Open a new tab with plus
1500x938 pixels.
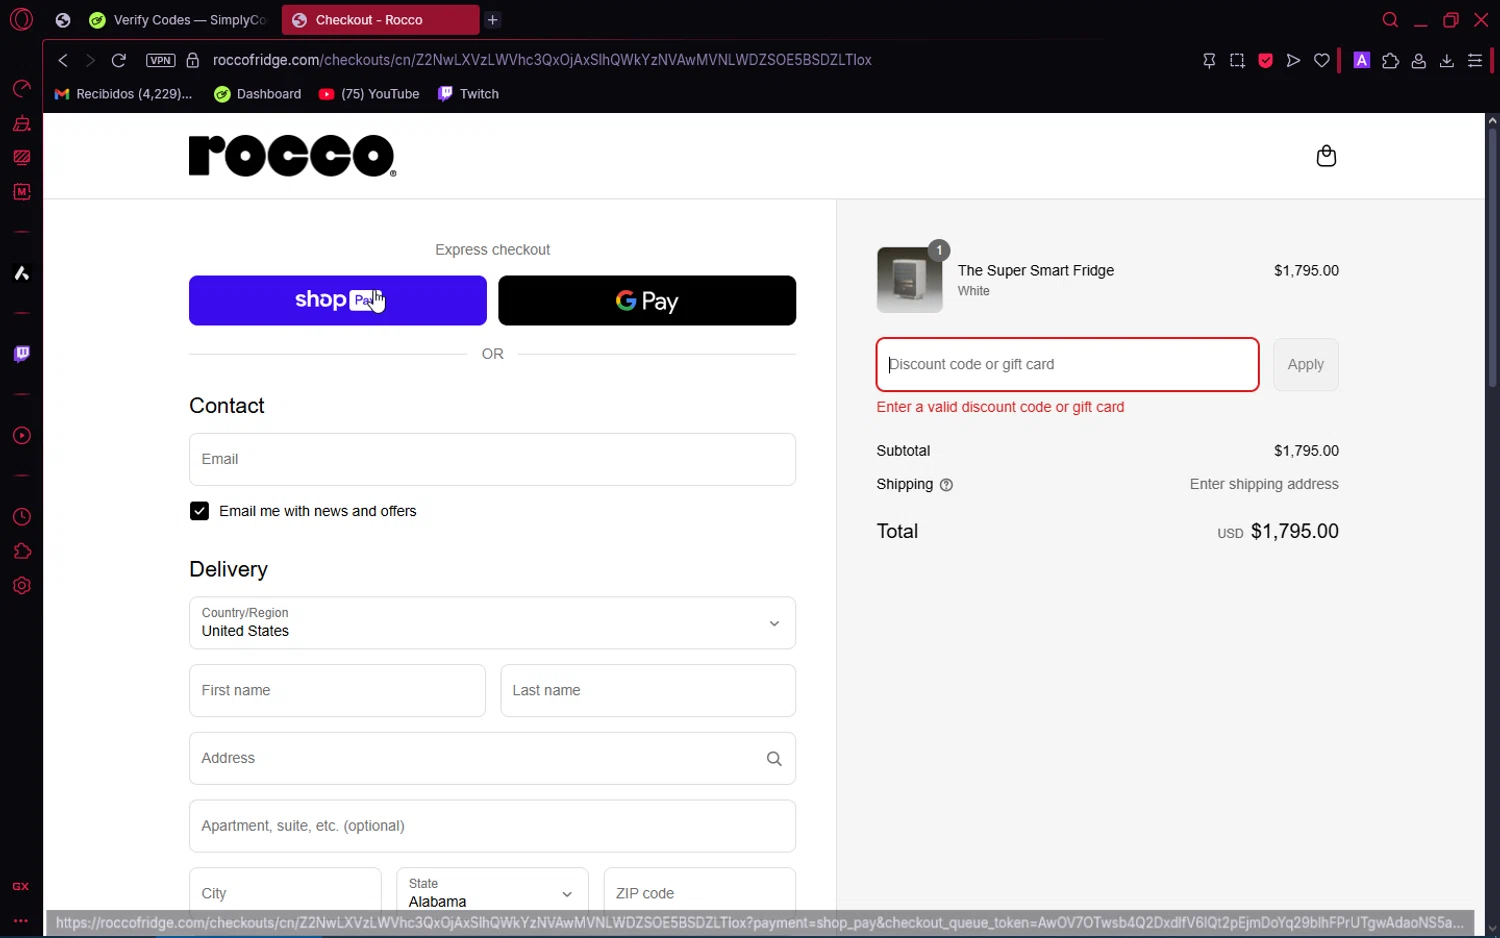[x=493, y=20]
